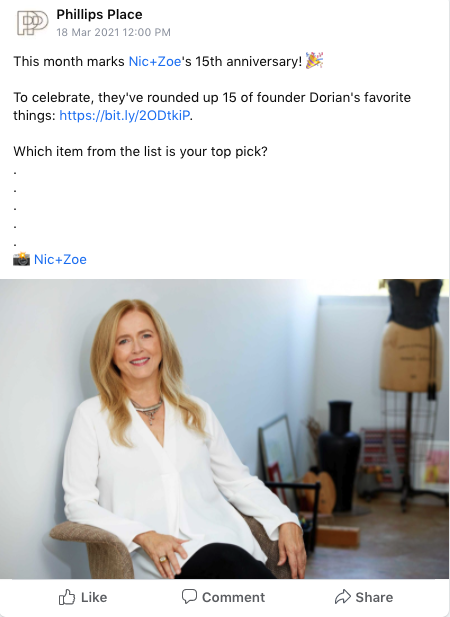Click the Share button label
The height and width of the screenshot is (617, 450).
click(x=374, y=597)
